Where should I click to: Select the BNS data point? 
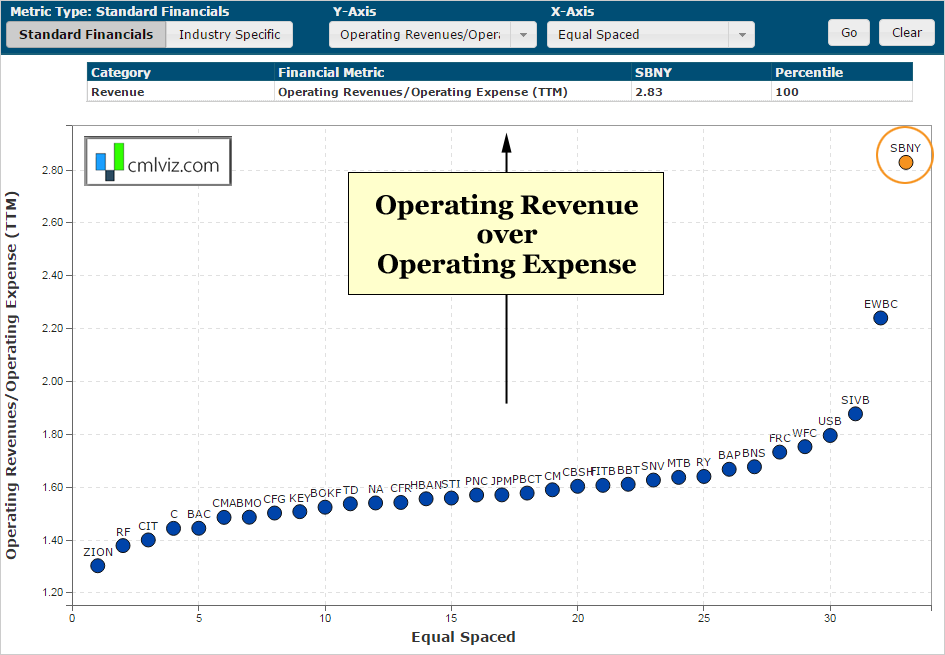pyautogui.click(x=754, y=466)
